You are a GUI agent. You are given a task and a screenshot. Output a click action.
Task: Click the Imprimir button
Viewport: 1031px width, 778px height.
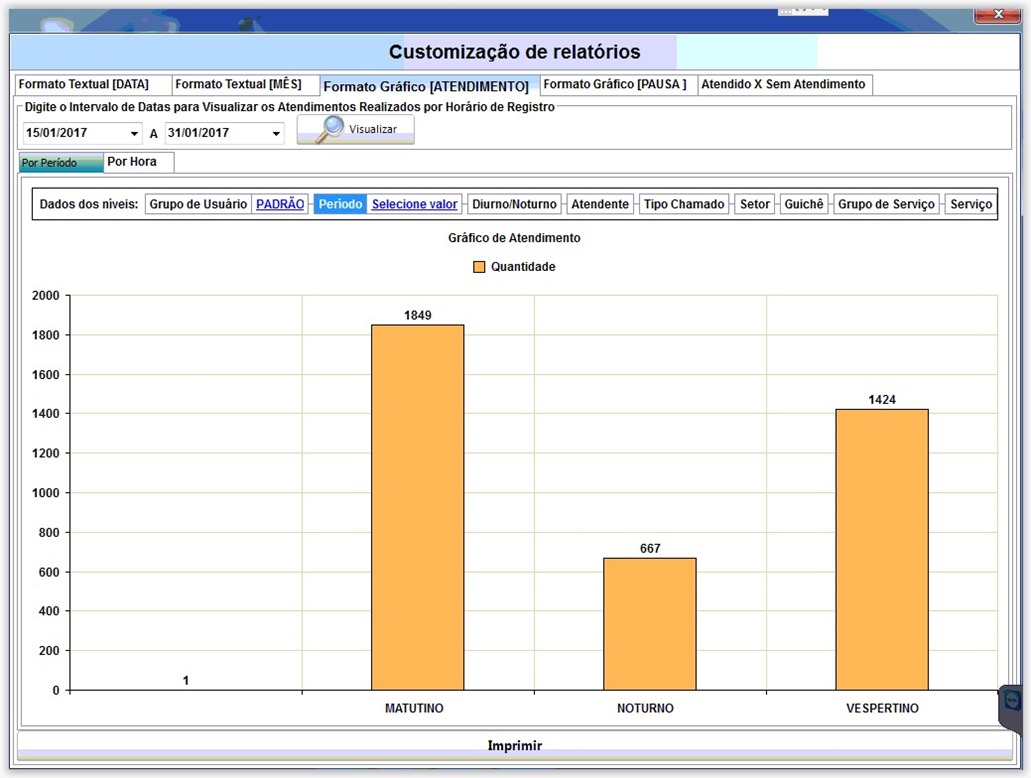point(514,746)
